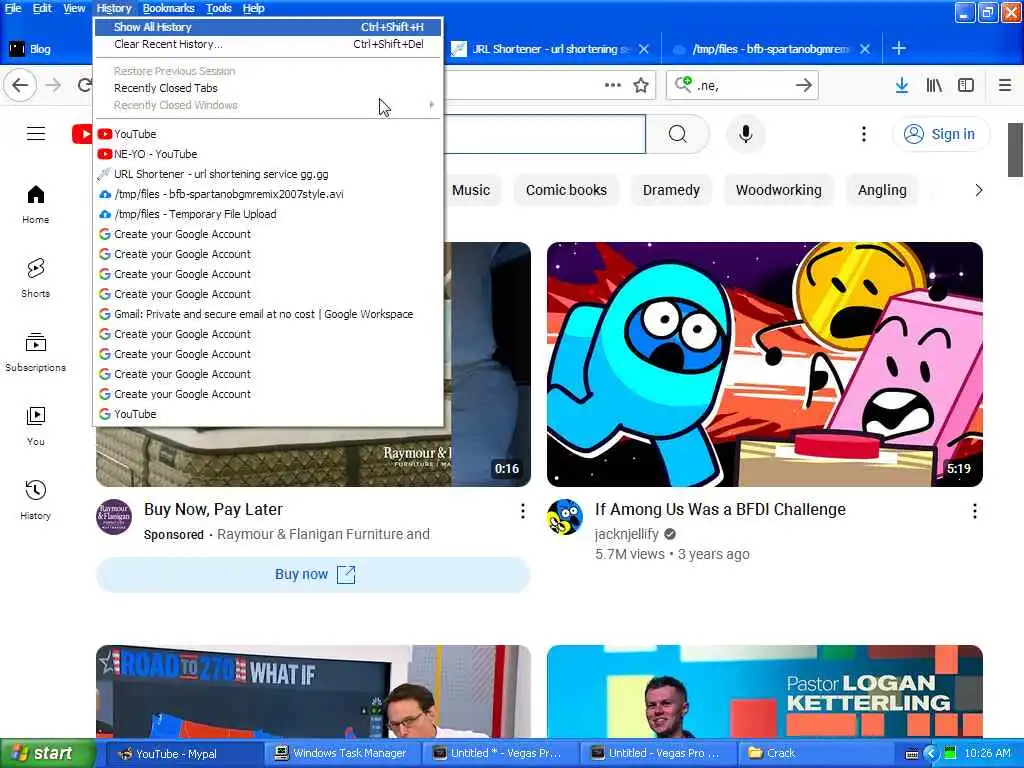
Task: Open the Tools menu
Action: click(219, 8)
